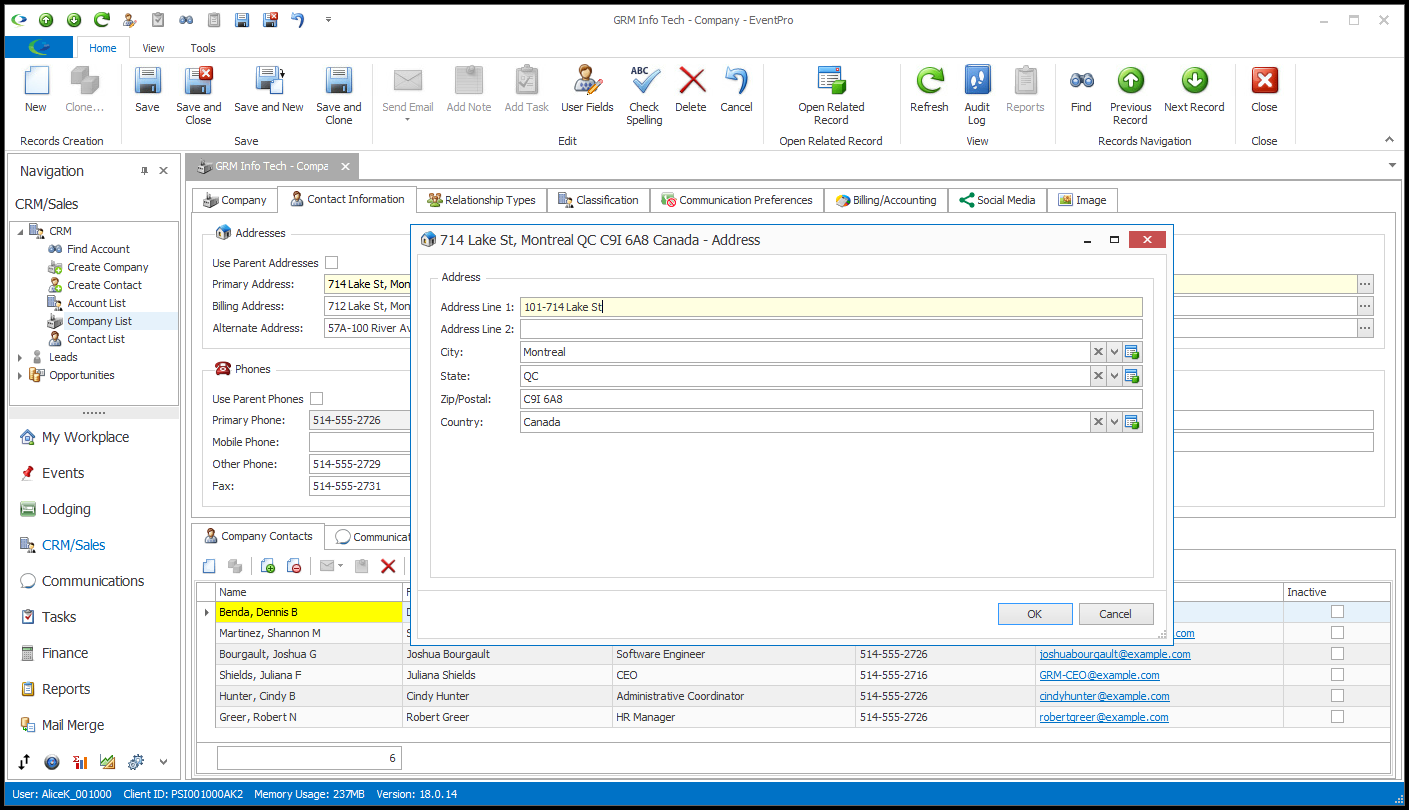This screenshot has height=810, width=1409.
Task: Go to Previous Record
Action: (1130, 96)
